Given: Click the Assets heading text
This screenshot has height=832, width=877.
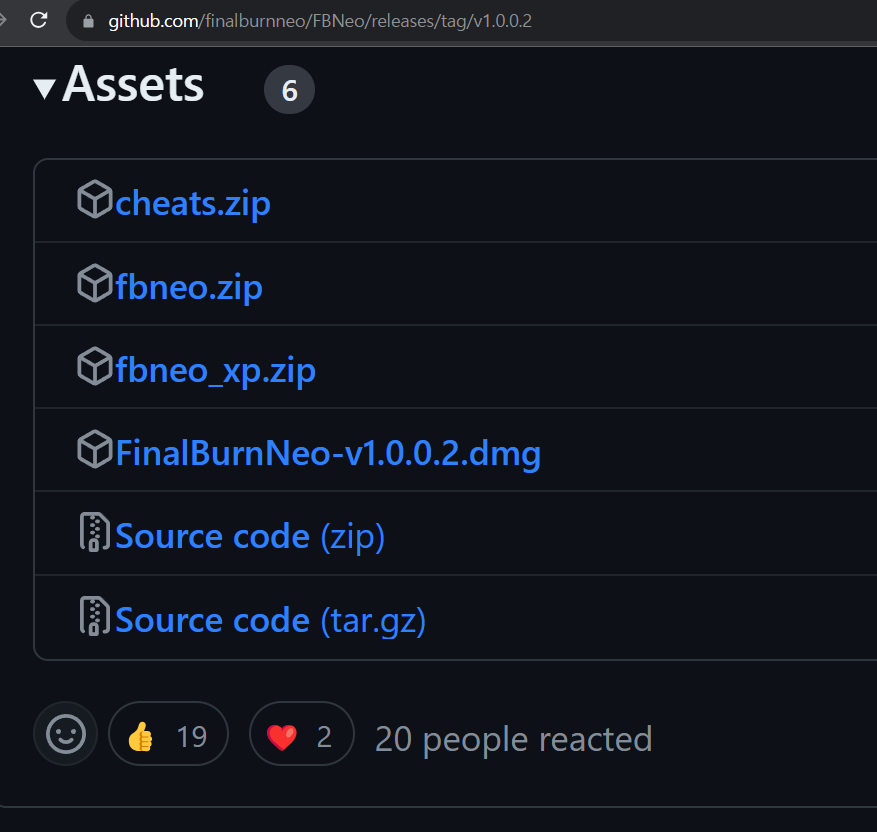Looking at the screenshot, I should point(133,84).
